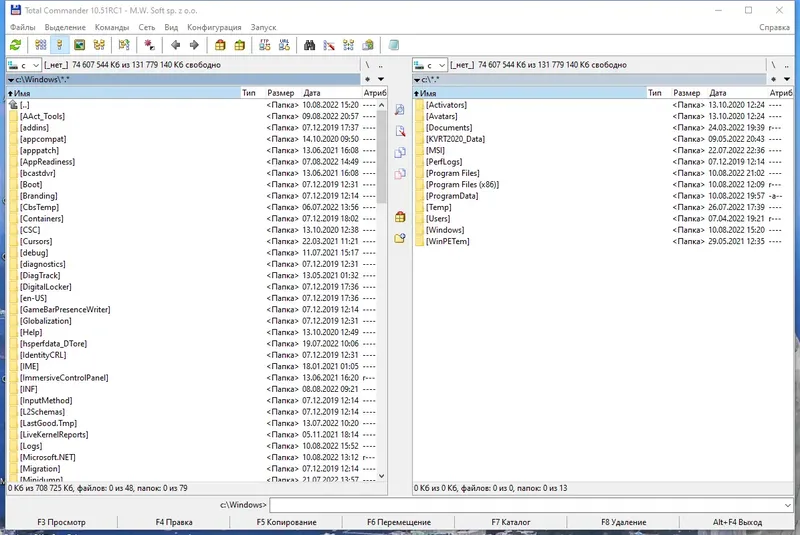Click the arrow before the c:\*.* path
Viewport: 800px width, 535px height.
tap(417, 80)
